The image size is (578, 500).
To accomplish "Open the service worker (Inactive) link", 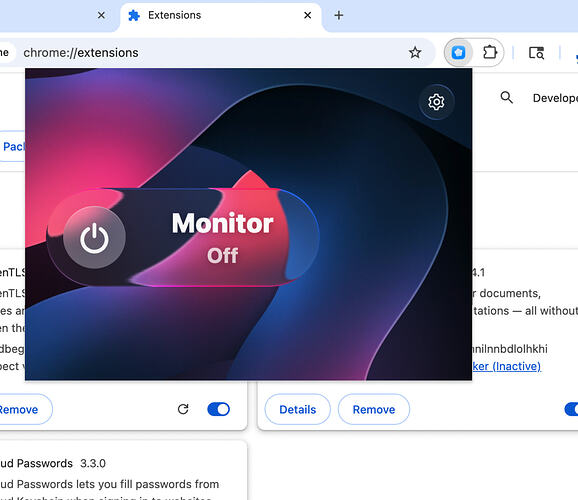I will coord(506,366).
